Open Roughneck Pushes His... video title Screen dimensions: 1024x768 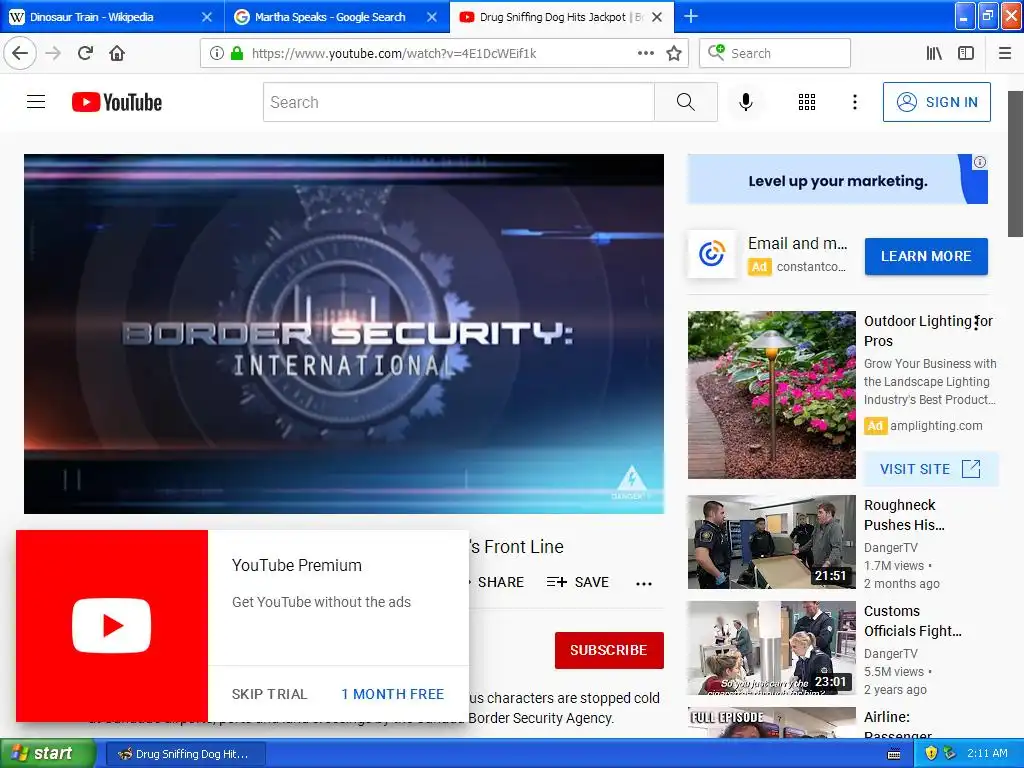(x=904, y=515)
